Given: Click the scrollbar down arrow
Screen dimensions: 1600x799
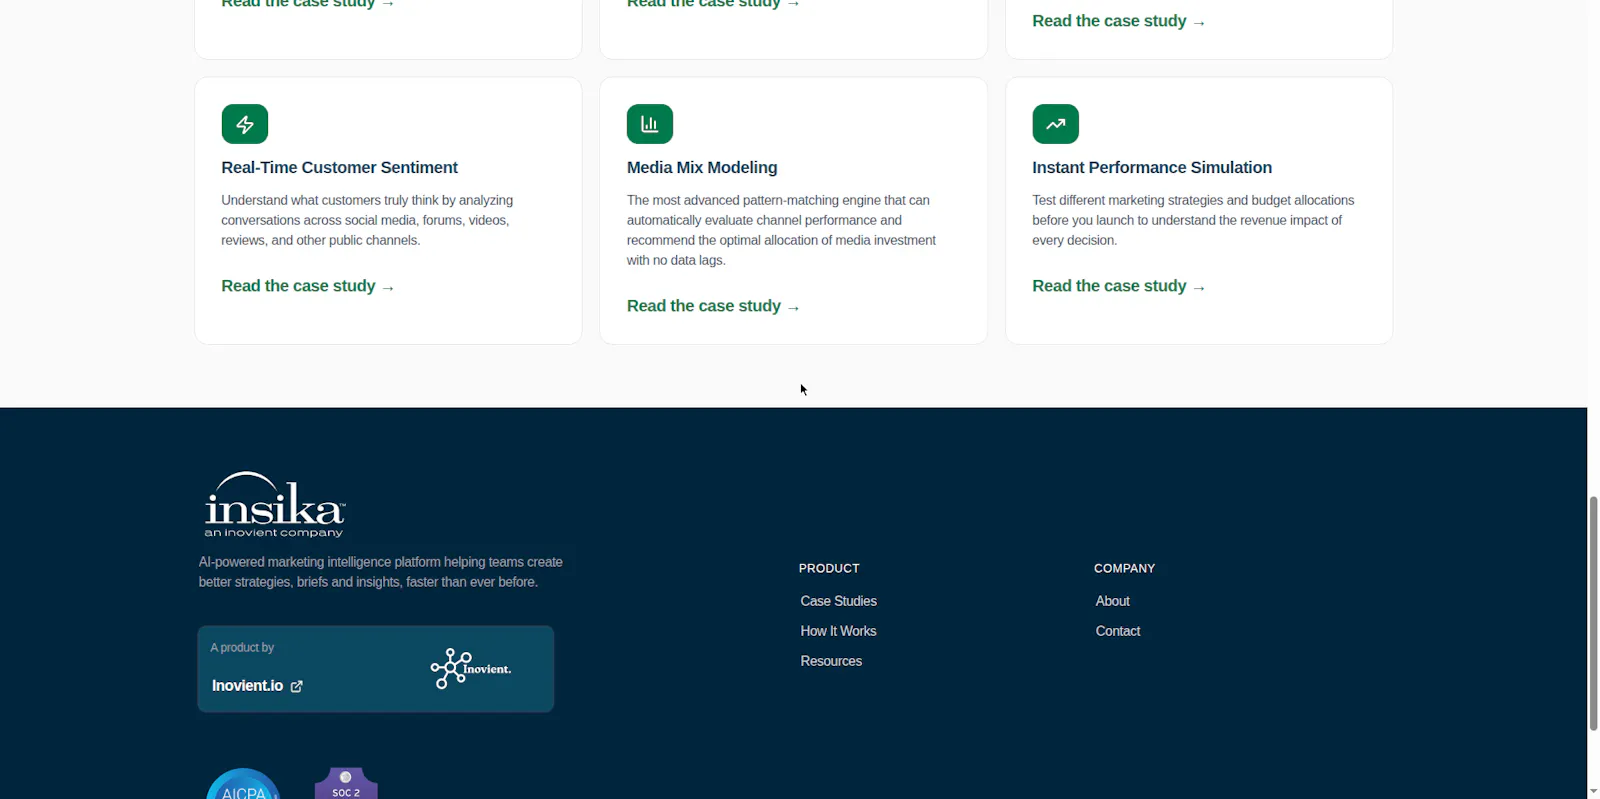Looking at the screenshot, I should pos(1594,791).
